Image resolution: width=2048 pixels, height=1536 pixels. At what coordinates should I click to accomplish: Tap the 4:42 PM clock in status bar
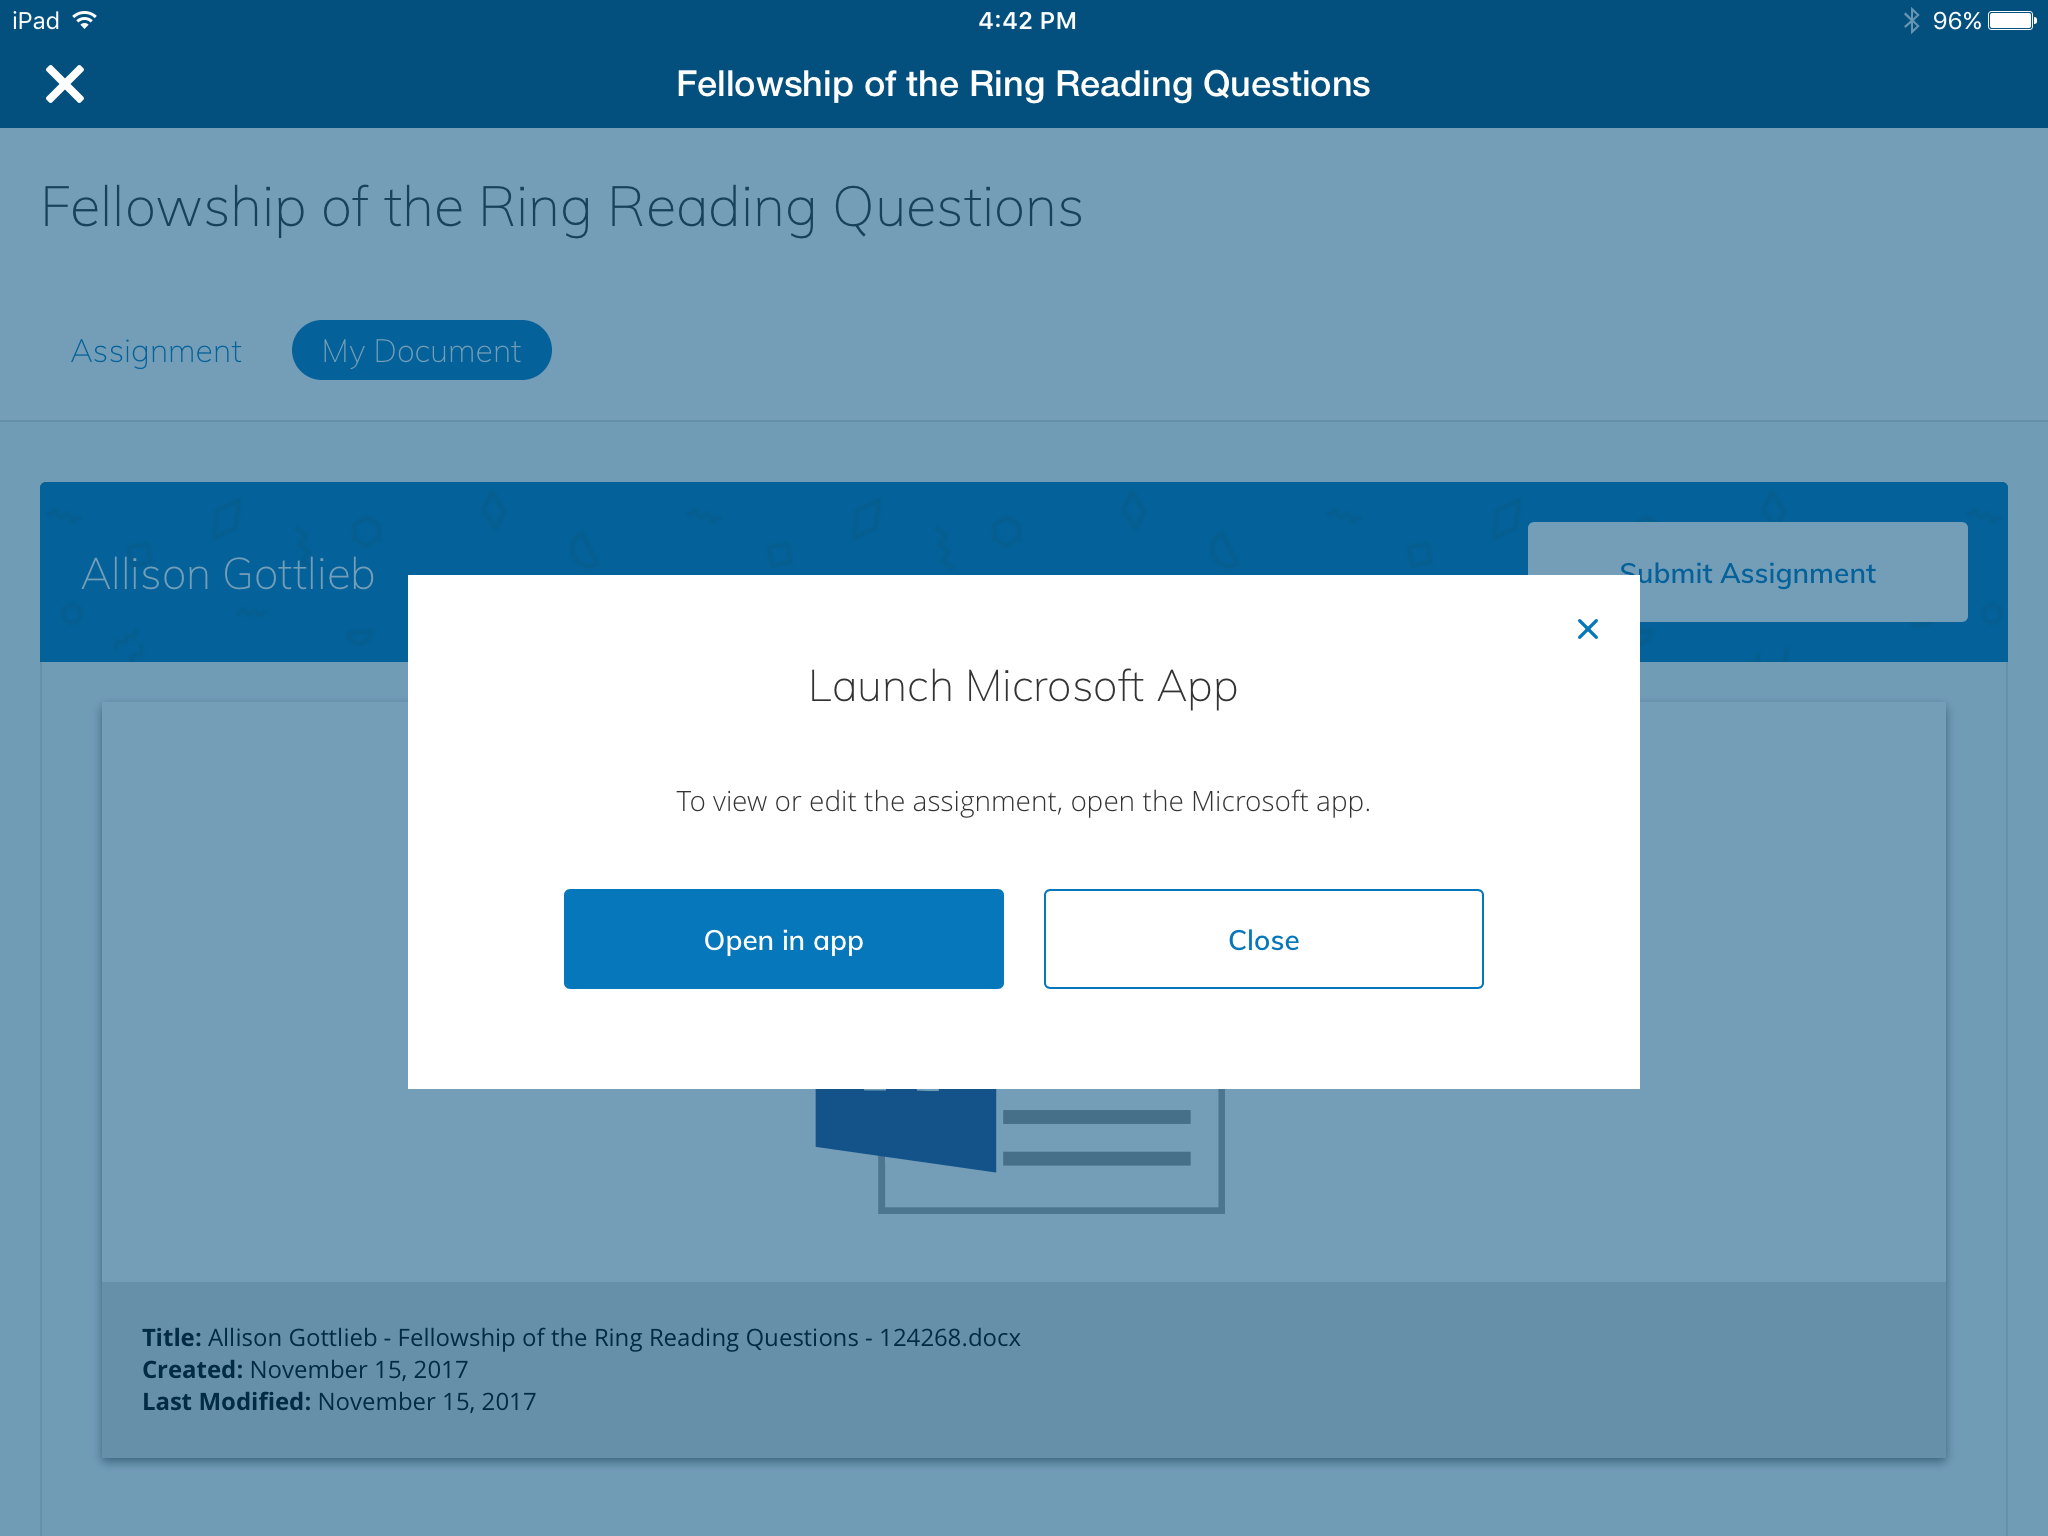click(1027, 20)
